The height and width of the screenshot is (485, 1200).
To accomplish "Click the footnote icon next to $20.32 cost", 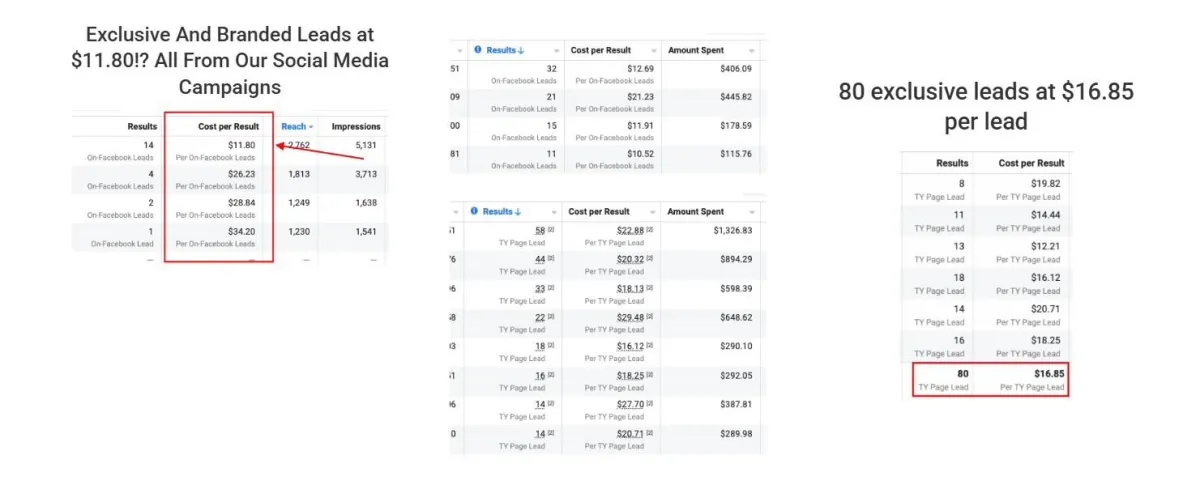I will [650, 260].
